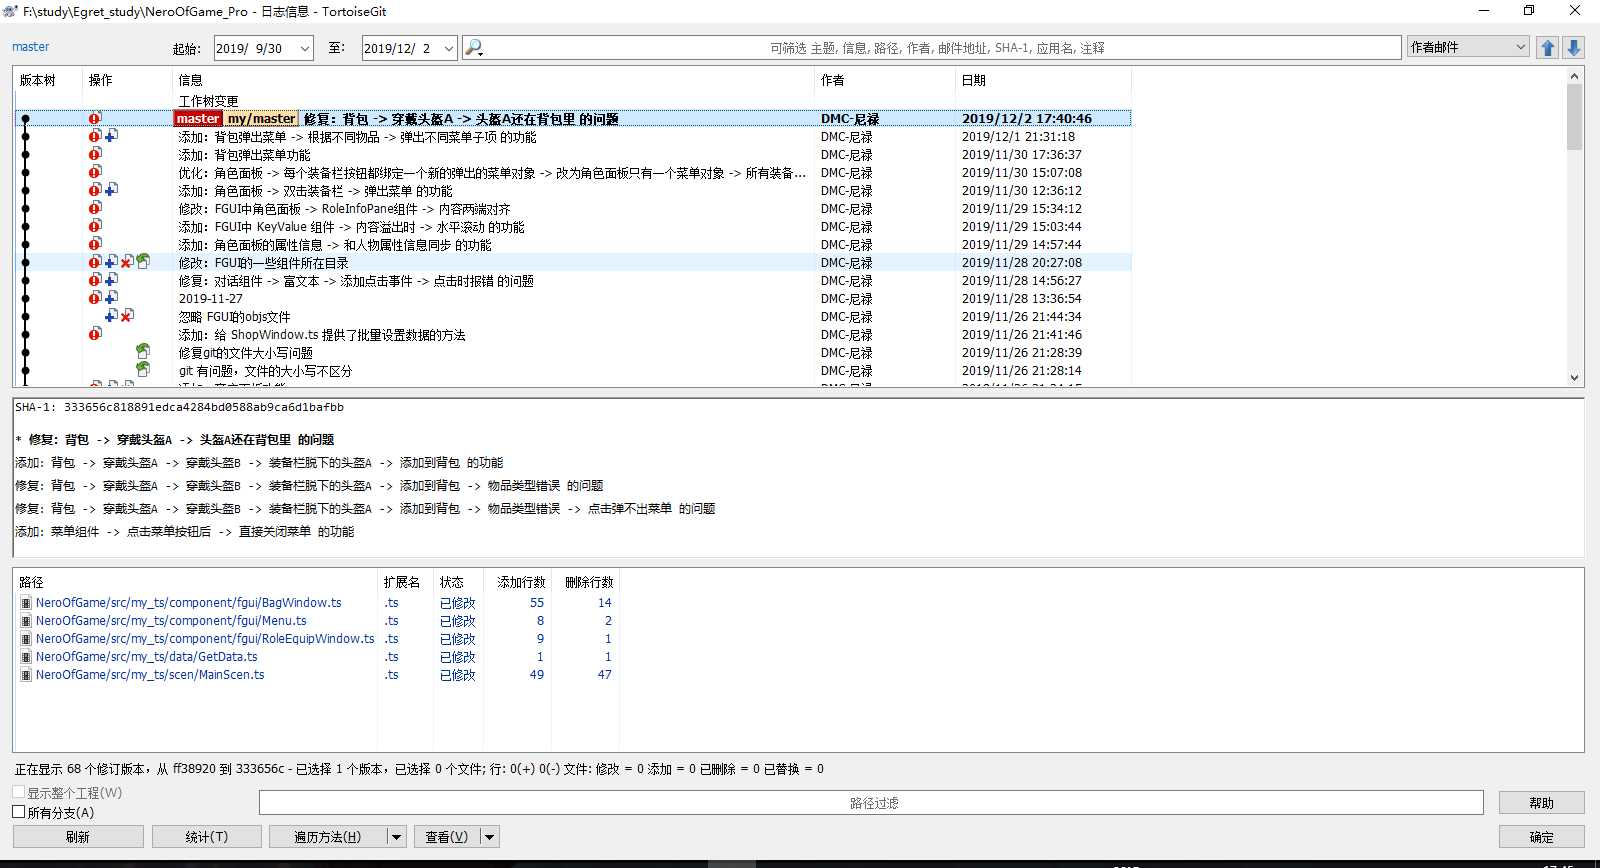Image resolution: width=1600 pixels, height=868 pixels.
Task: Select the 工作树变更 row
Action: pos(208,101)
